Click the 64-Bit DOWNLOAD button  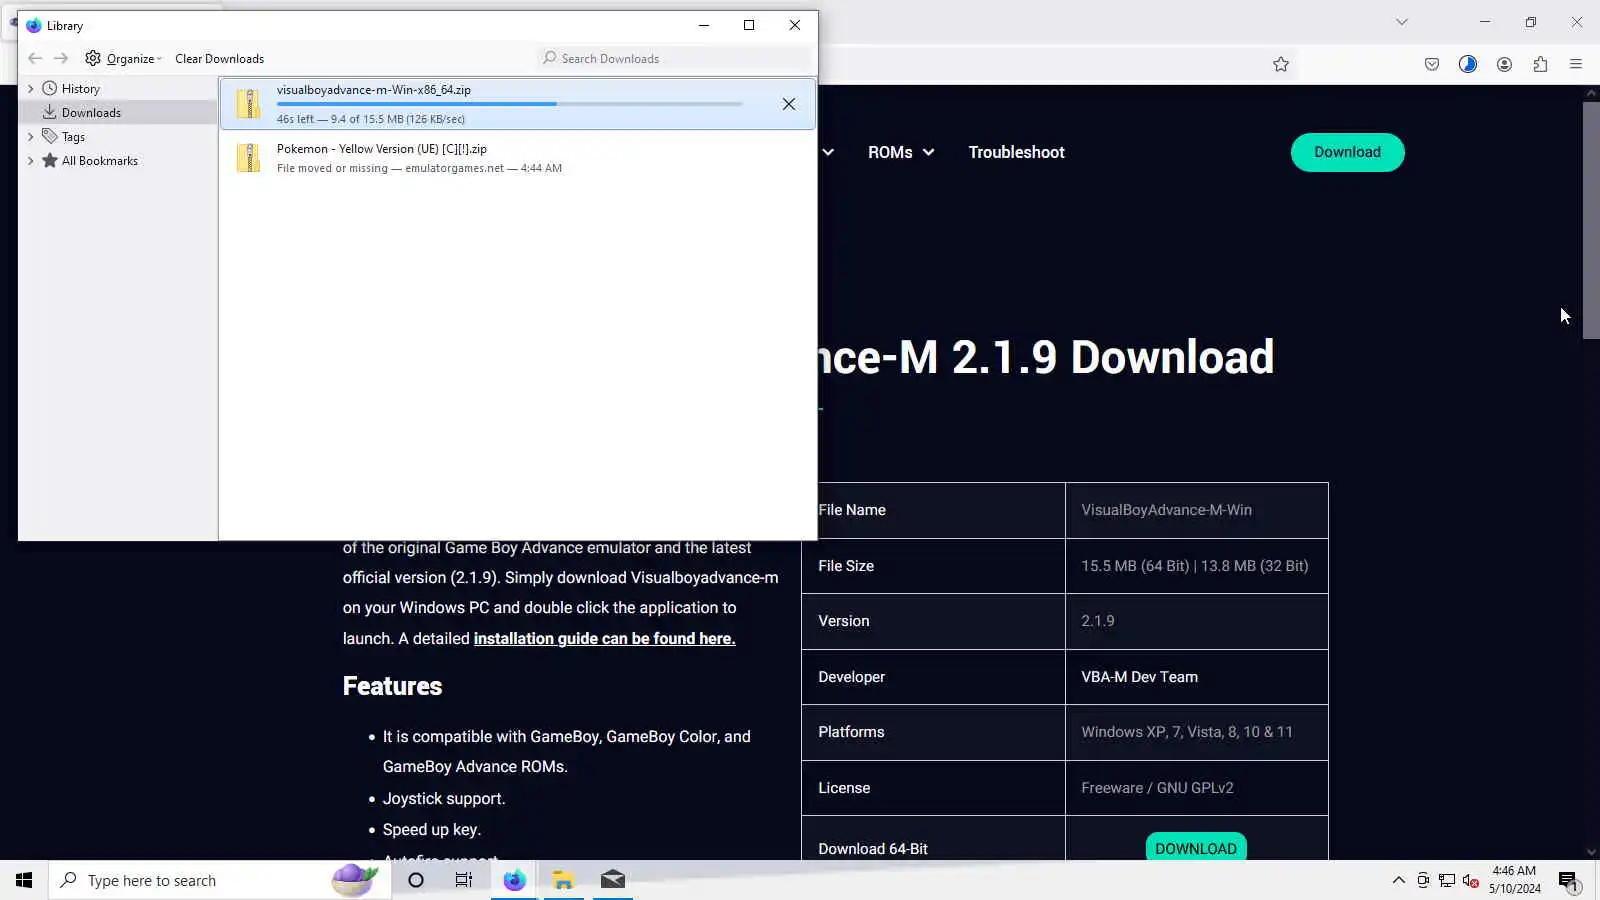[x=1196, y=848]
